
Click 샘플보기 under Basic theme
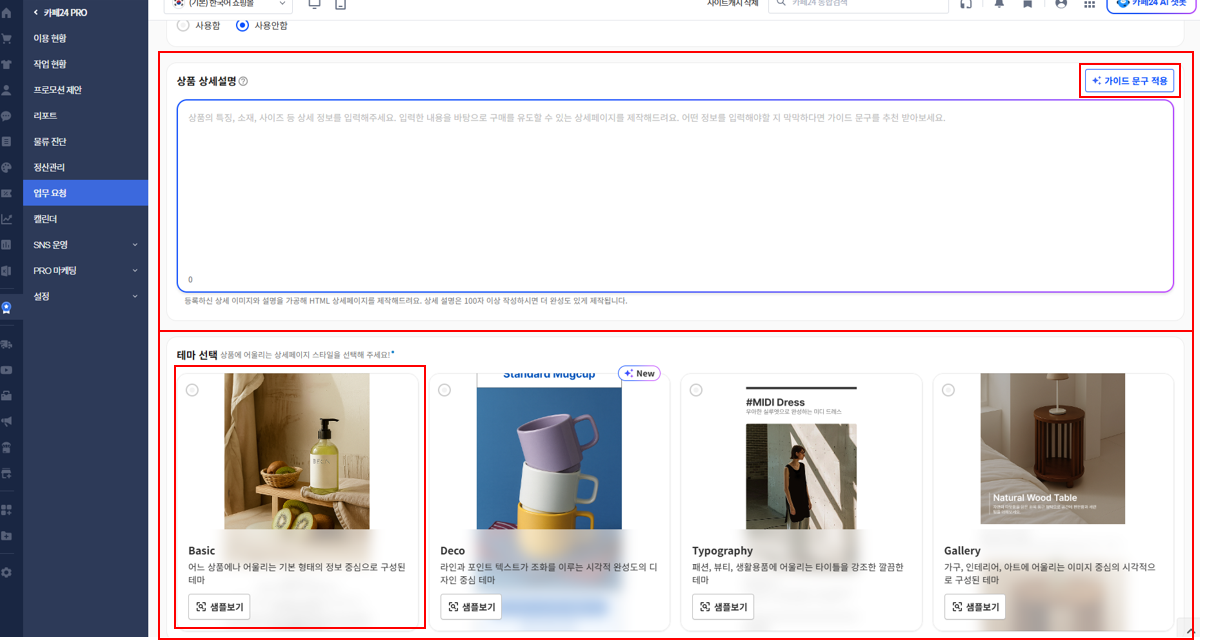219,607
